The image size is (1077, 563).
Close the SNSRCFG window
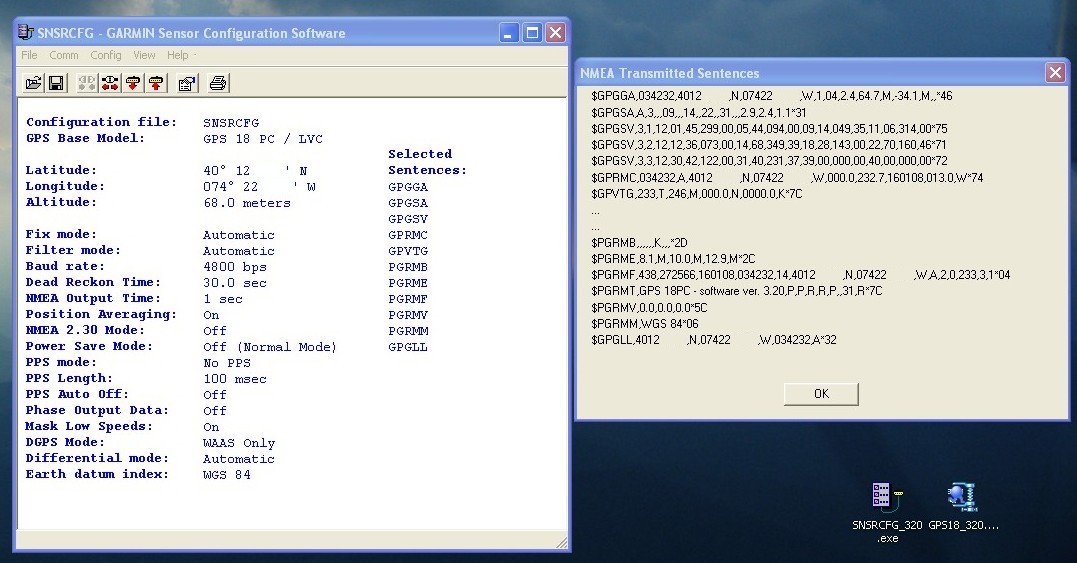556,32
